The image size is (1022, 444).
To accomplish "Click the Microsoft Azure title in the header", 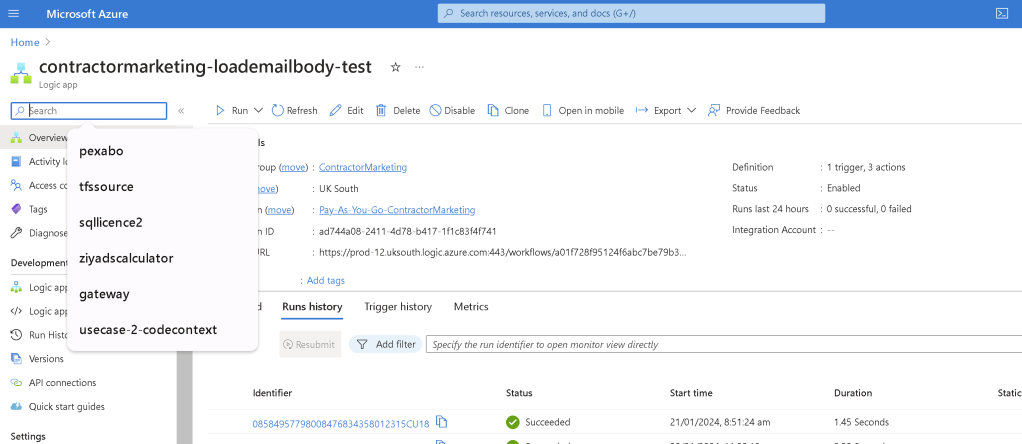I will pyautogui.click(x=87, y=14).
